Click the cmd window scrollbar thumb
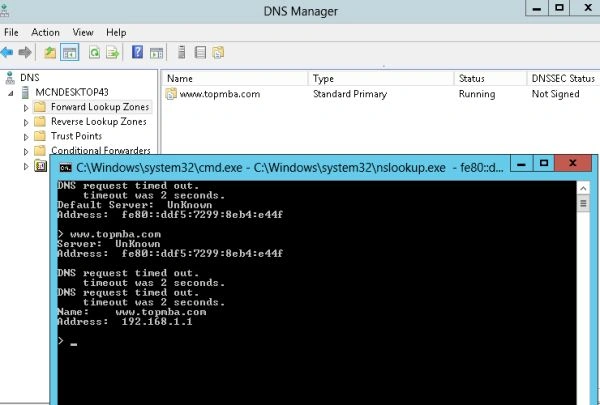Viewport: 600px width, 405px height. 583,203
